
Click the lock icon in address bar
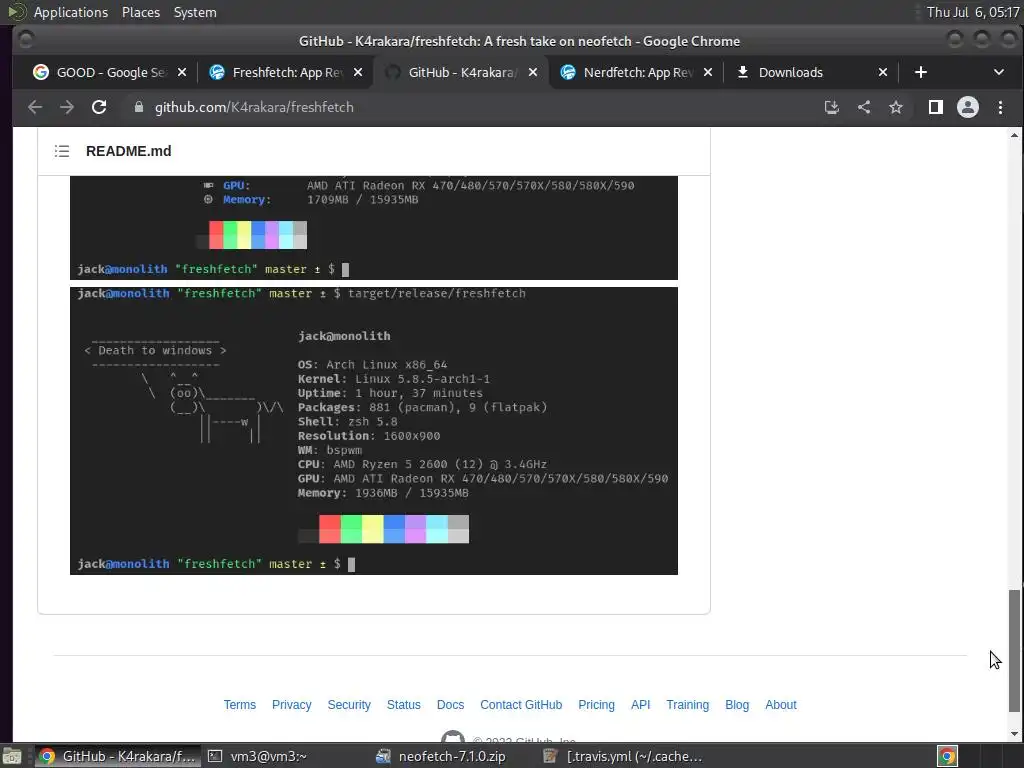point(138,107)
